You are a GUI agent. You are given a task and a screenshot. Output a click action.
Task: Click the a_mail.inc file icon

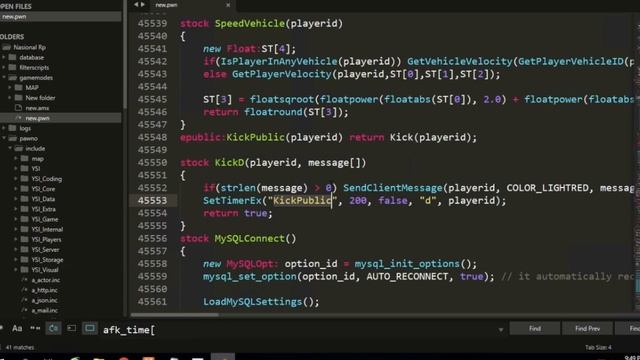(24, 310)
